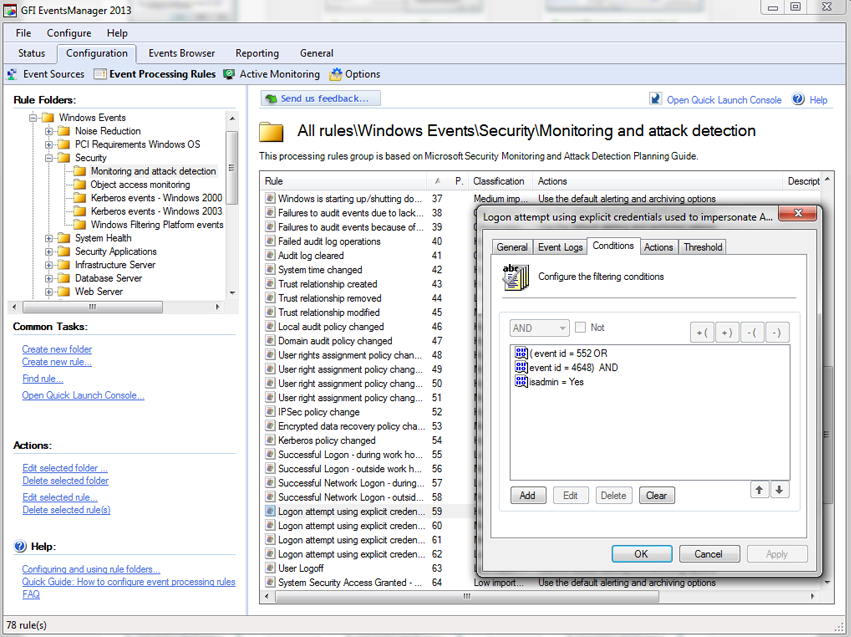The width and height of the screenshot is (851, 637).
Task: Move condition down with down-arrow button
Action: tap(779, 490)
